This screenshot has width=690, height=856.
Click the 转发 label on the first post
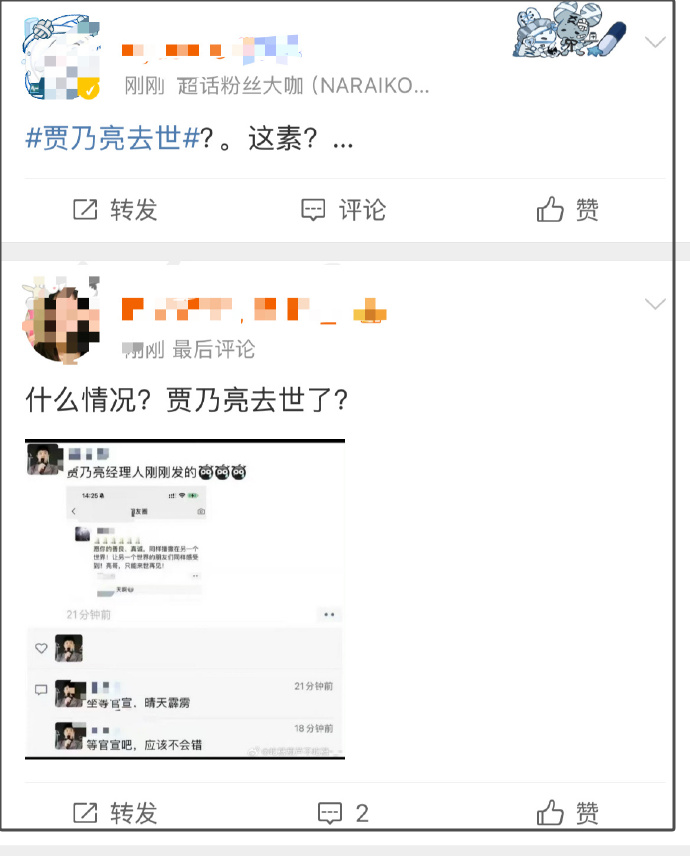134,210
